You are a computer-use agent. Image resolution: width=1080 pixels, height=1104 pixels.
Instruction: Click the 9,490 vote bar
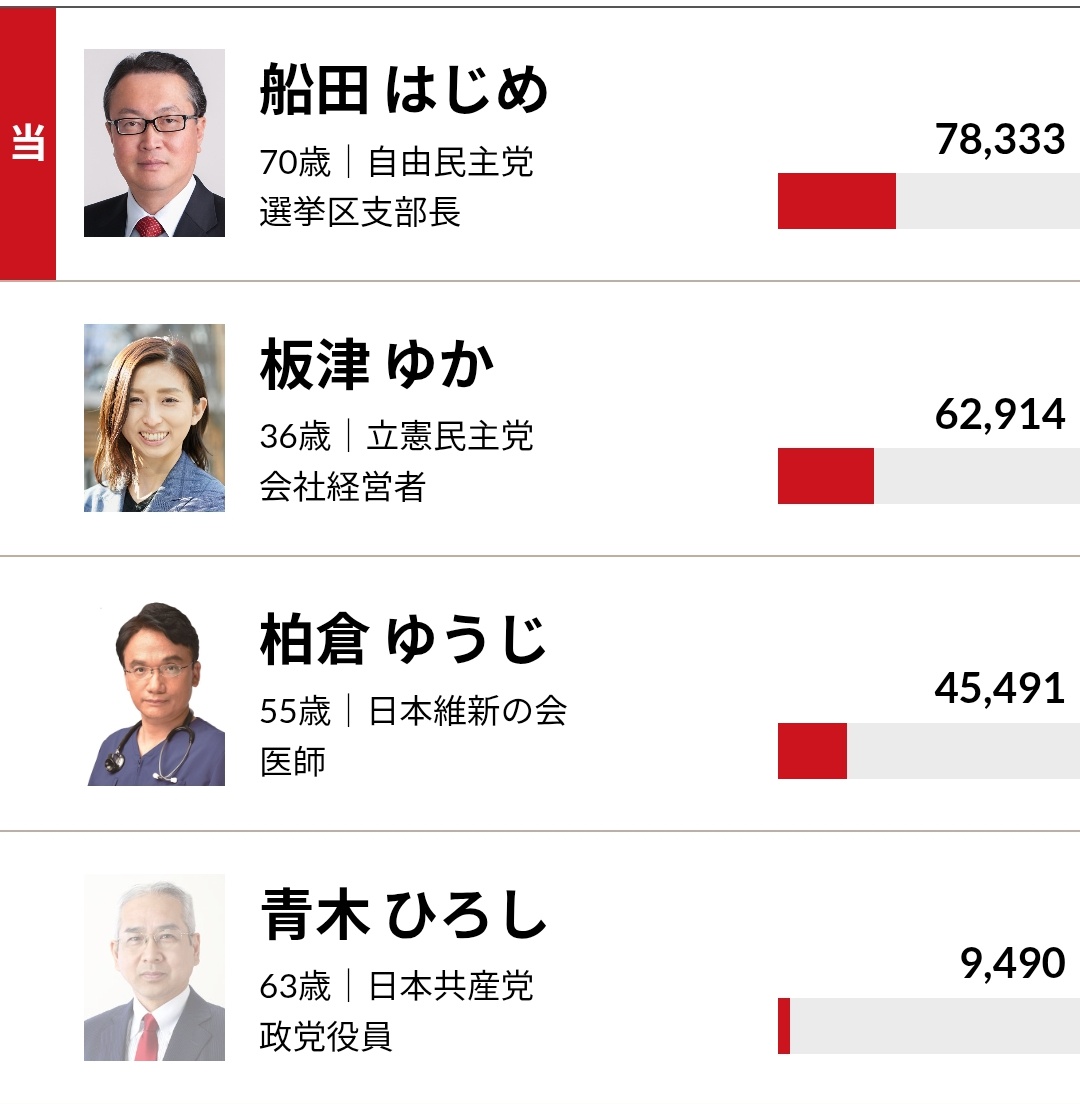coord(928,1026)
